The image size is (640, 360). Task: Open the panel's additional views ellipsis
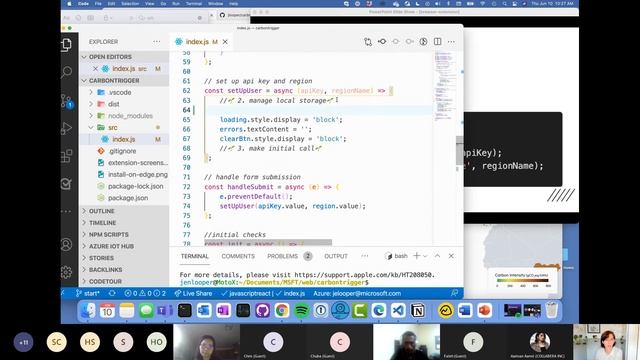(x=364, y=256)
